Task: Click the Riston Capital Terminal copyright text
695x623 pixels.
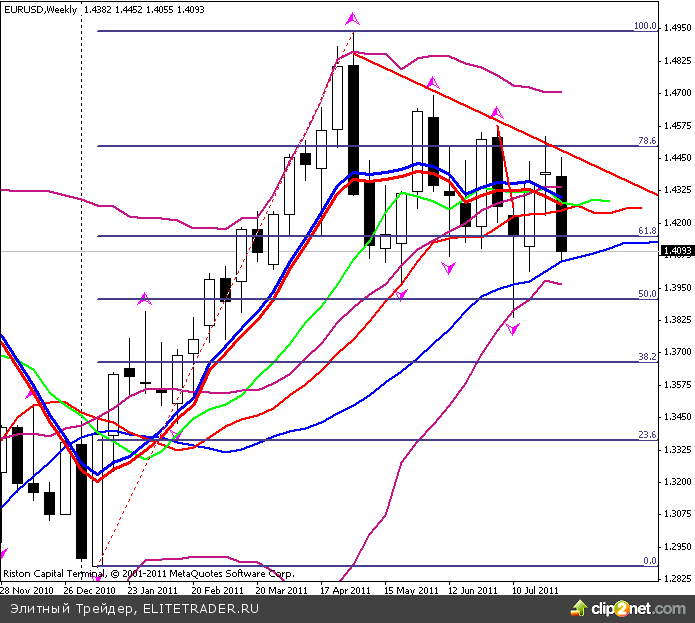Action: click(148, 575)
